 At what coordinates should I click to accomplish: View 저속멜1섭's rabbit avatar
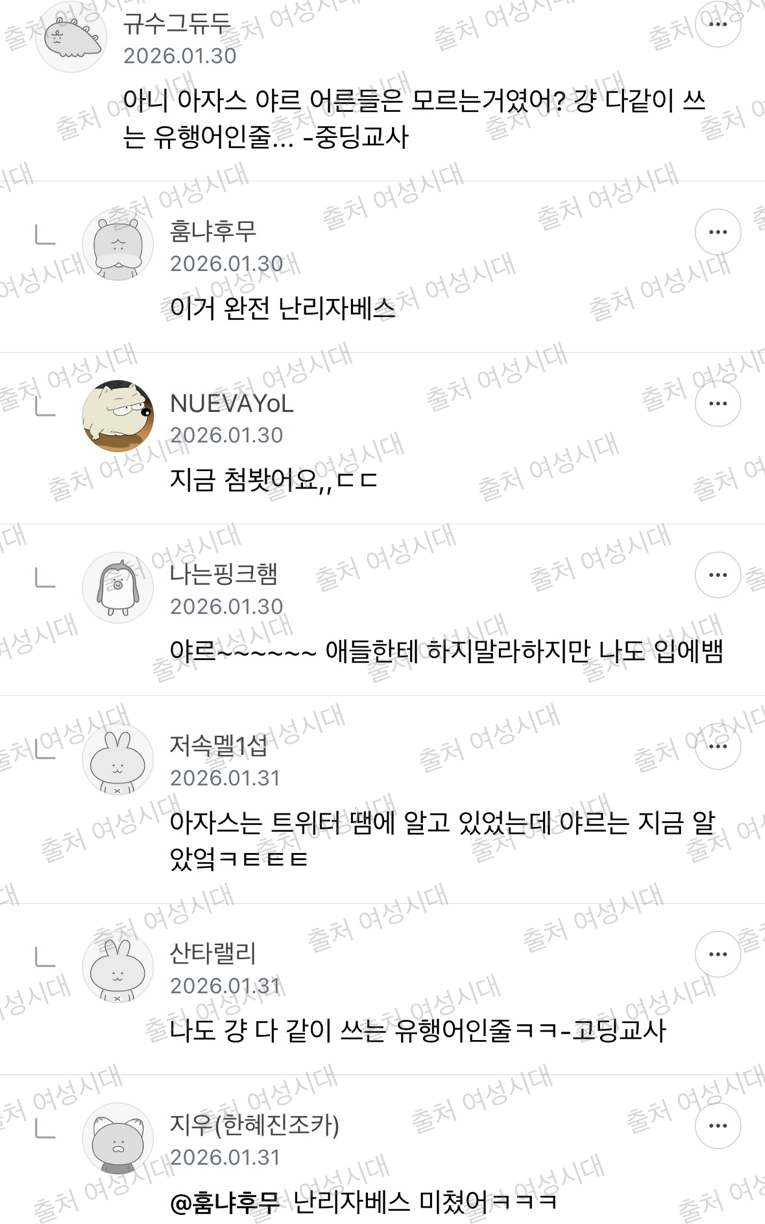click(x=118, y=759)
